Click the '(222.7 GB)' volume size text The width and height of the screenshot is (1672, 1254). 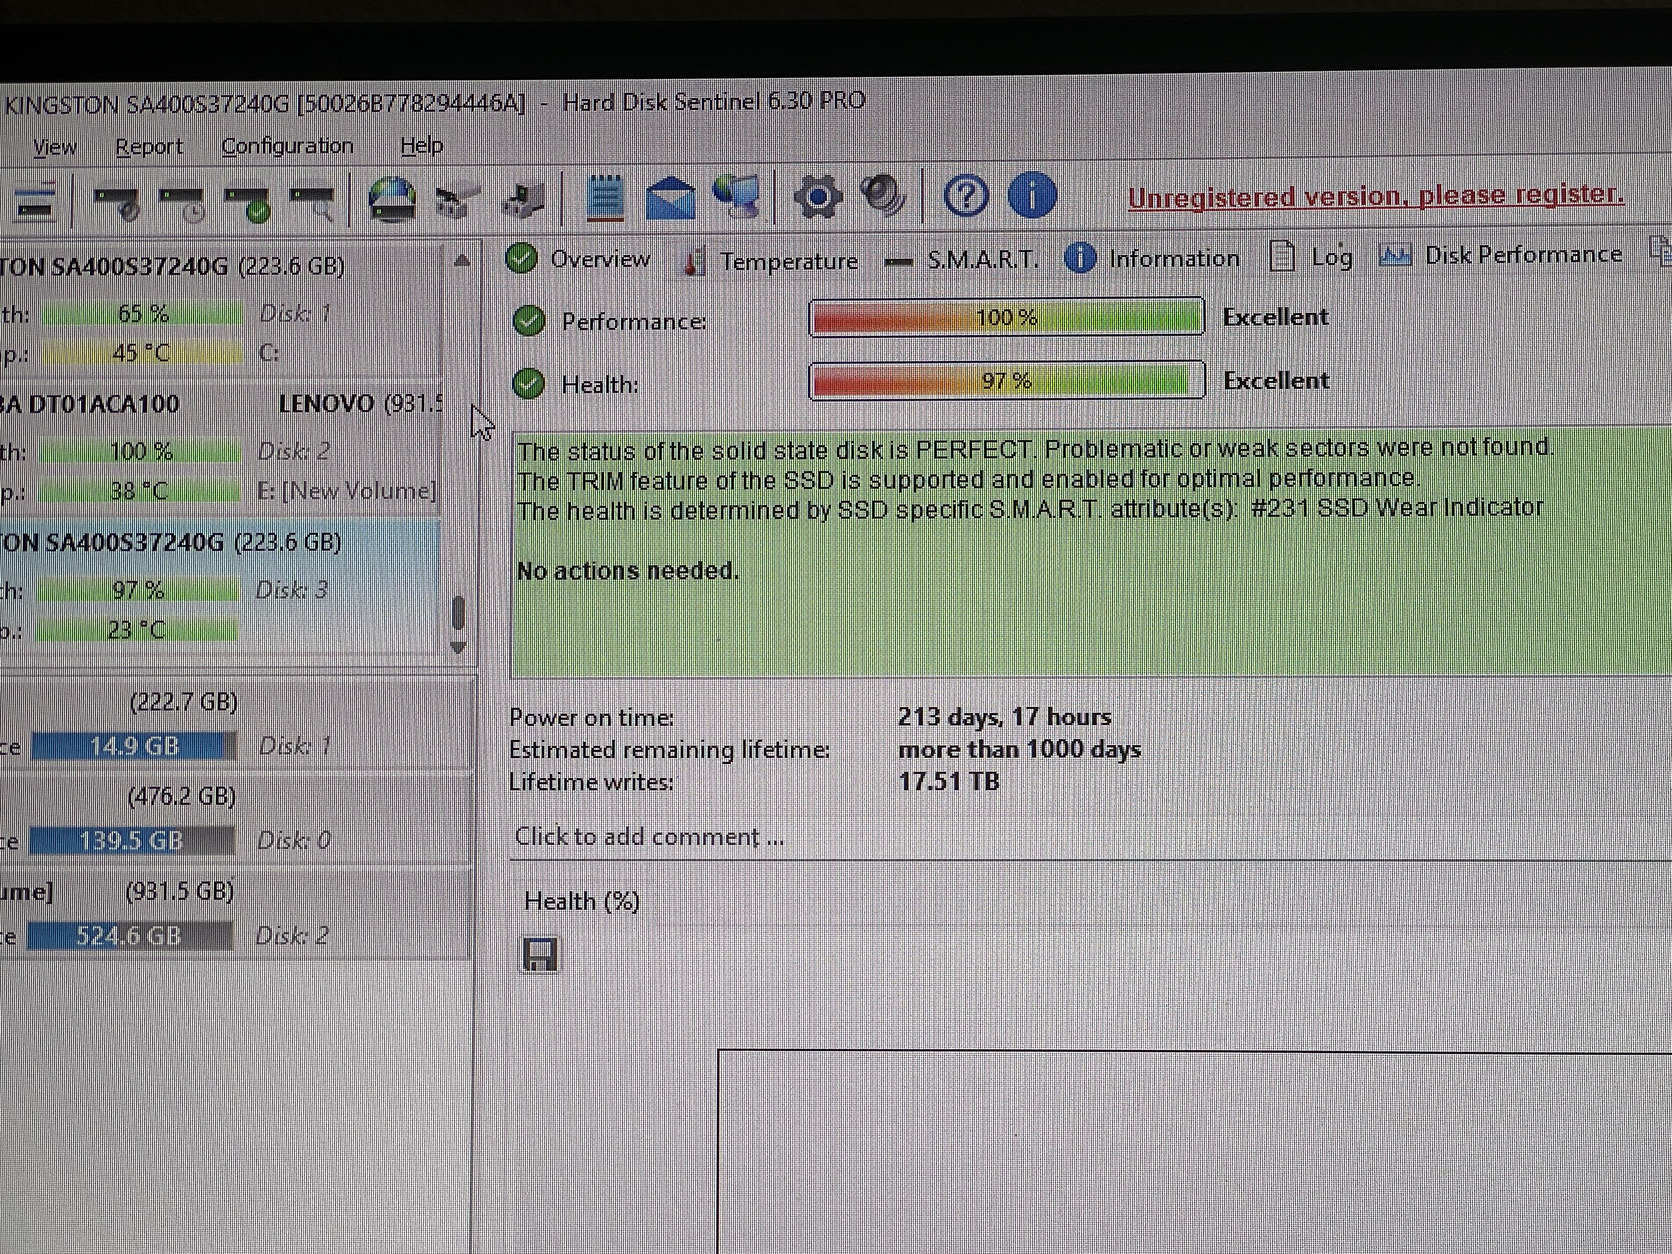184,702
